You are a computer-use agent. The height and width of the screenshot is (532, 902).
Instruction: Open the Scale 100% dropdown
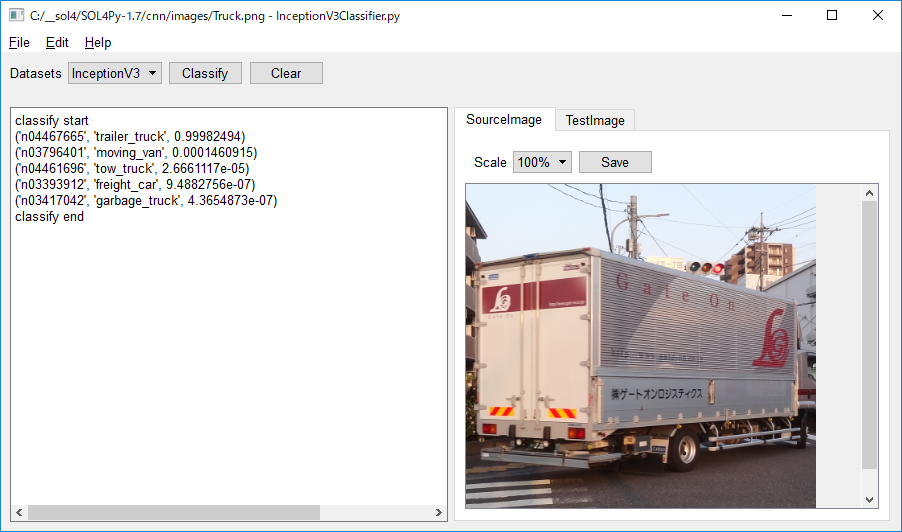[542, 162]
